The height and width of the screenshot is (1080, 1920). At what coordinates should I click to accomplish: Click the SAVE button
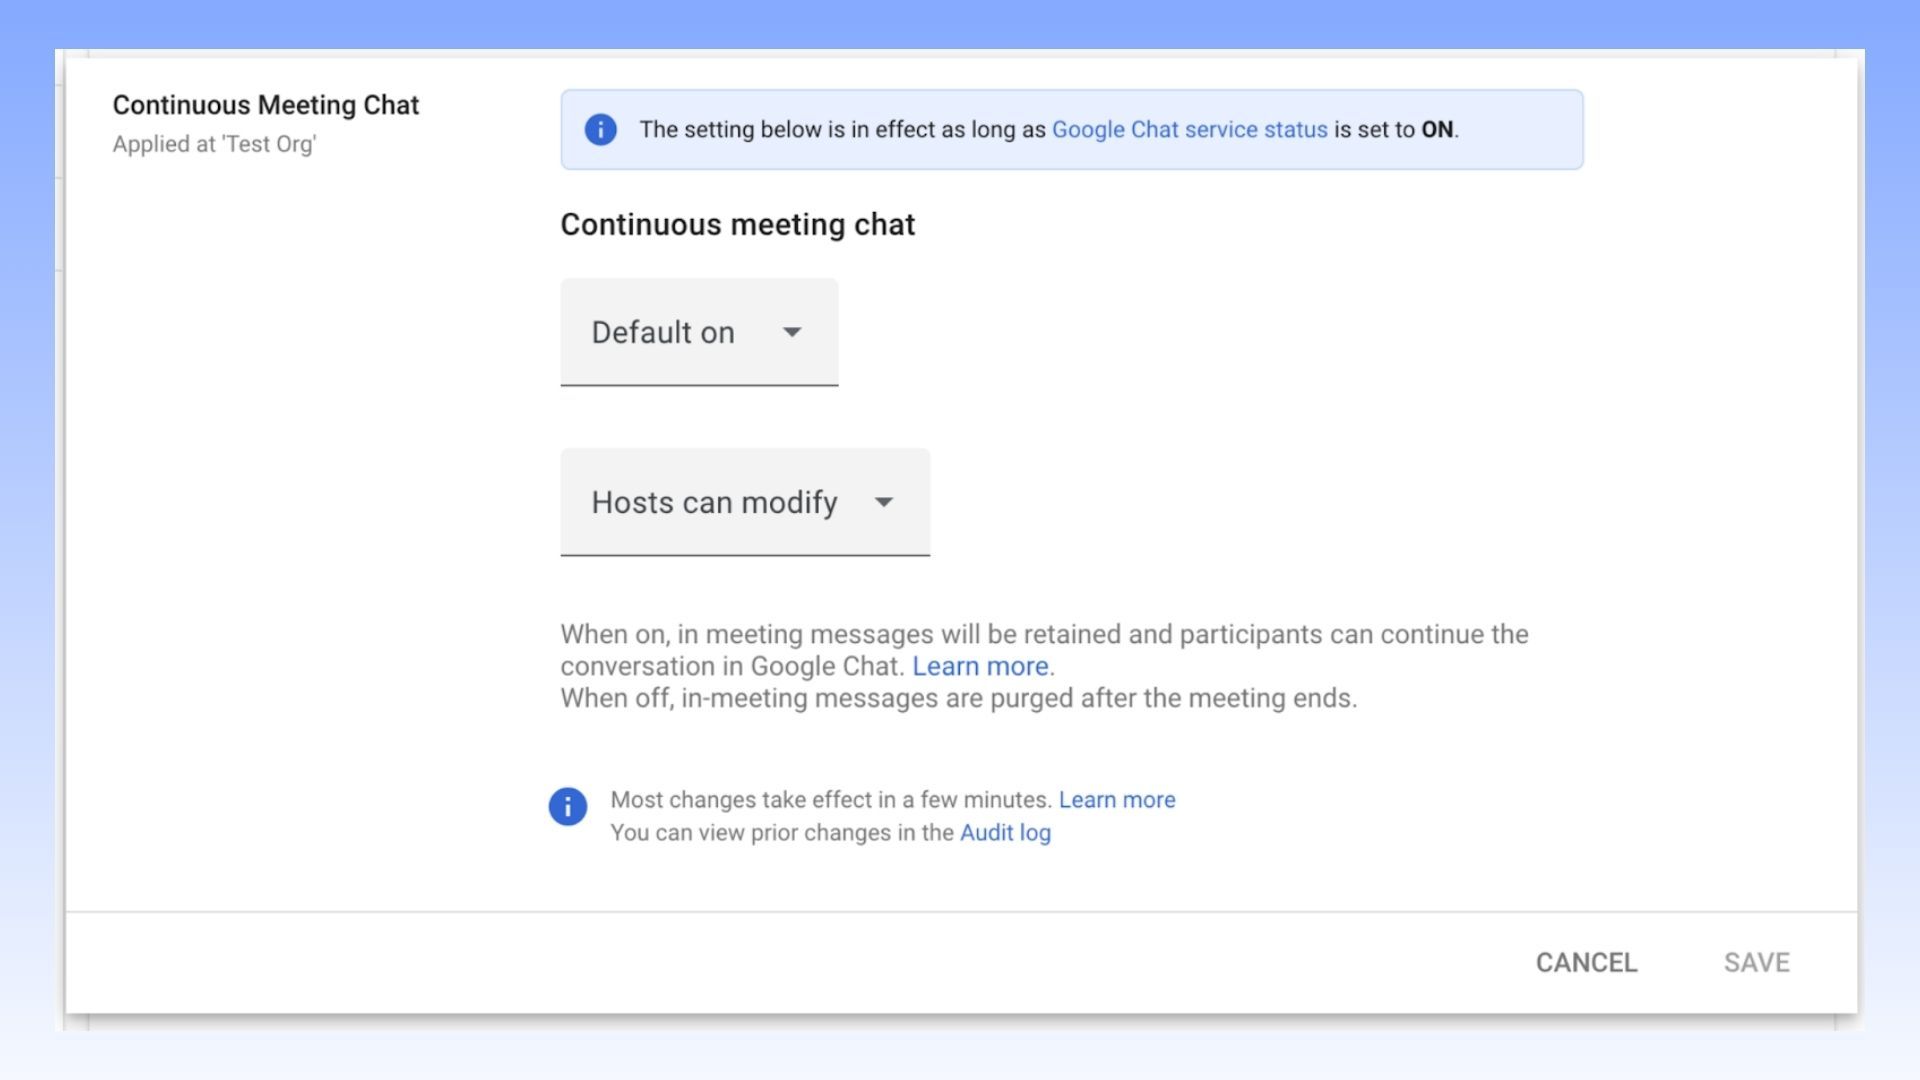pyautogui.click(x=1756, y=962)
